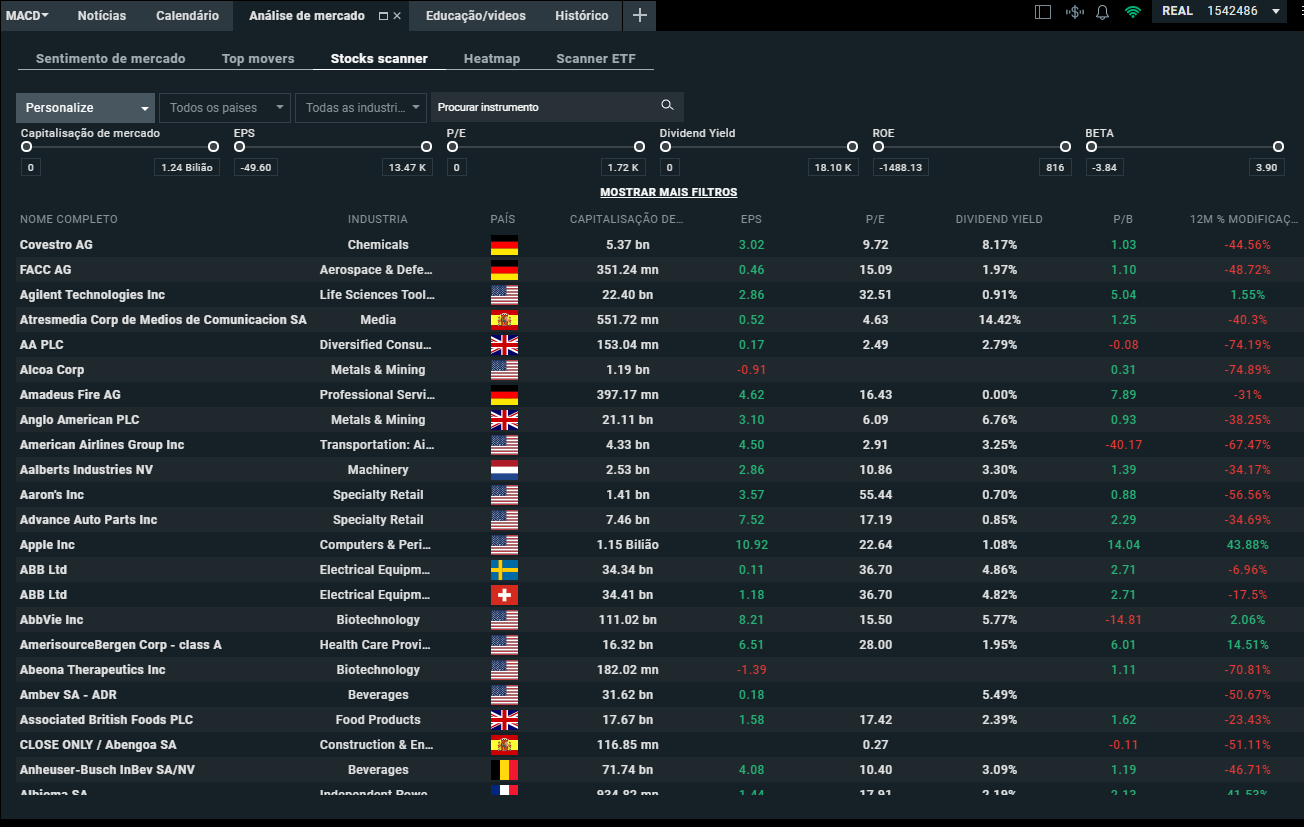This screenshot has width=1304, height=827.
Task: Click the German flag in Covestro AG row
Action: [x=504, y=245]
